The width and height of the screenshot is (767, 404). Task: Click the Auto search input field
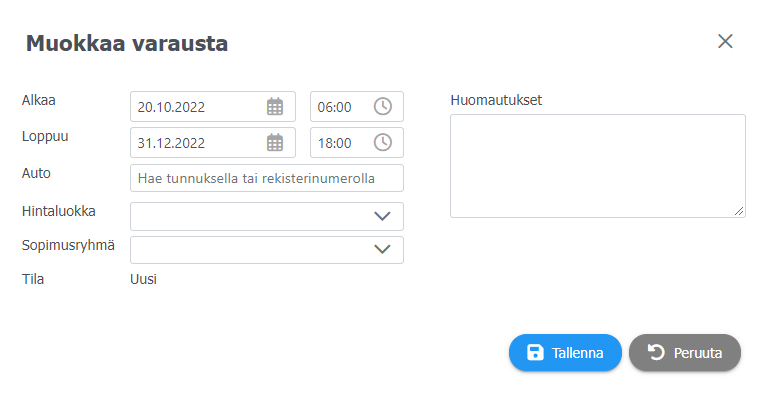pyautogui.click(x=267, y=178)
